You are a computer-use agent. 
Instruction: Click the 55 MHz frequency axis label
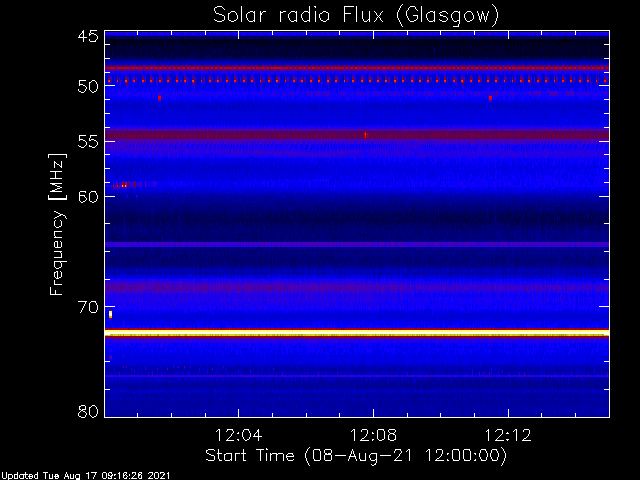coord(88,142)
